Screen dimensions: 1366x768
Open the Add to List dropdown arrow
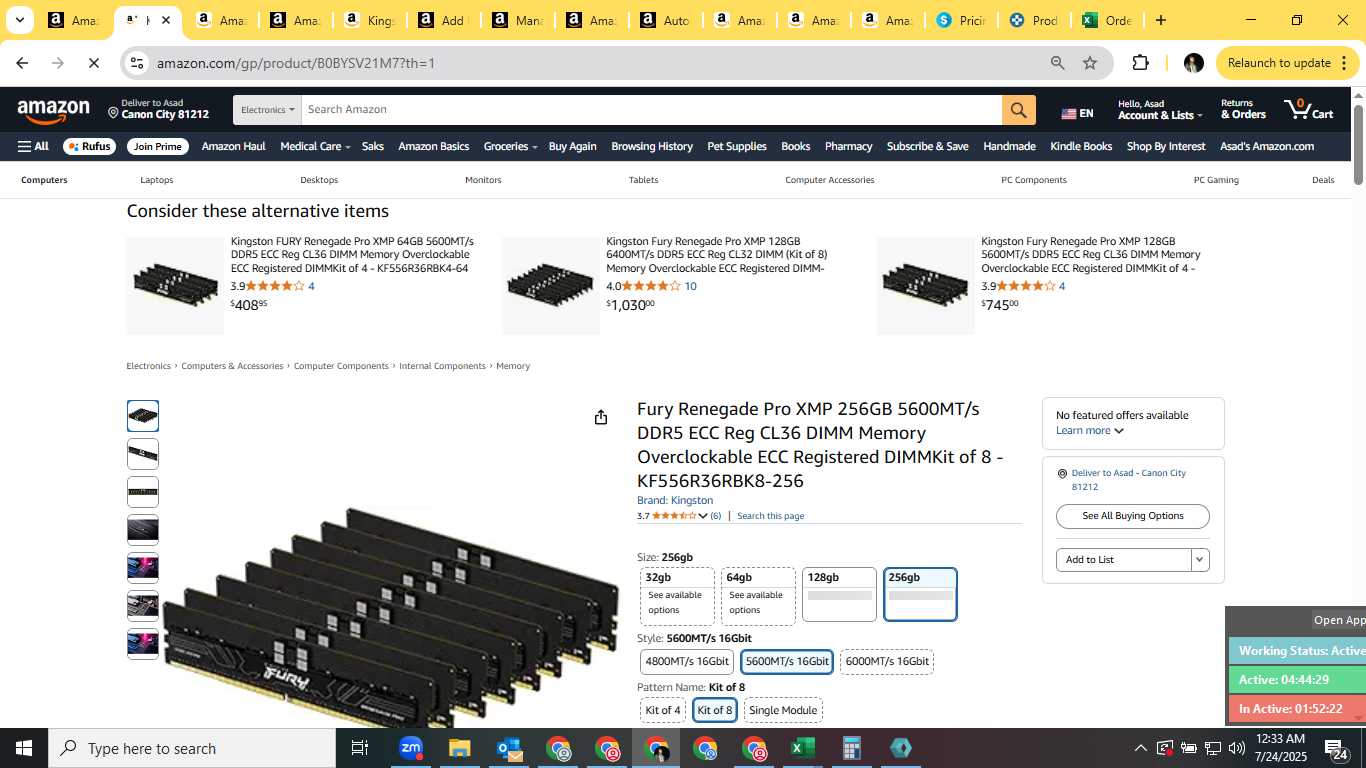click(1200, 560)
